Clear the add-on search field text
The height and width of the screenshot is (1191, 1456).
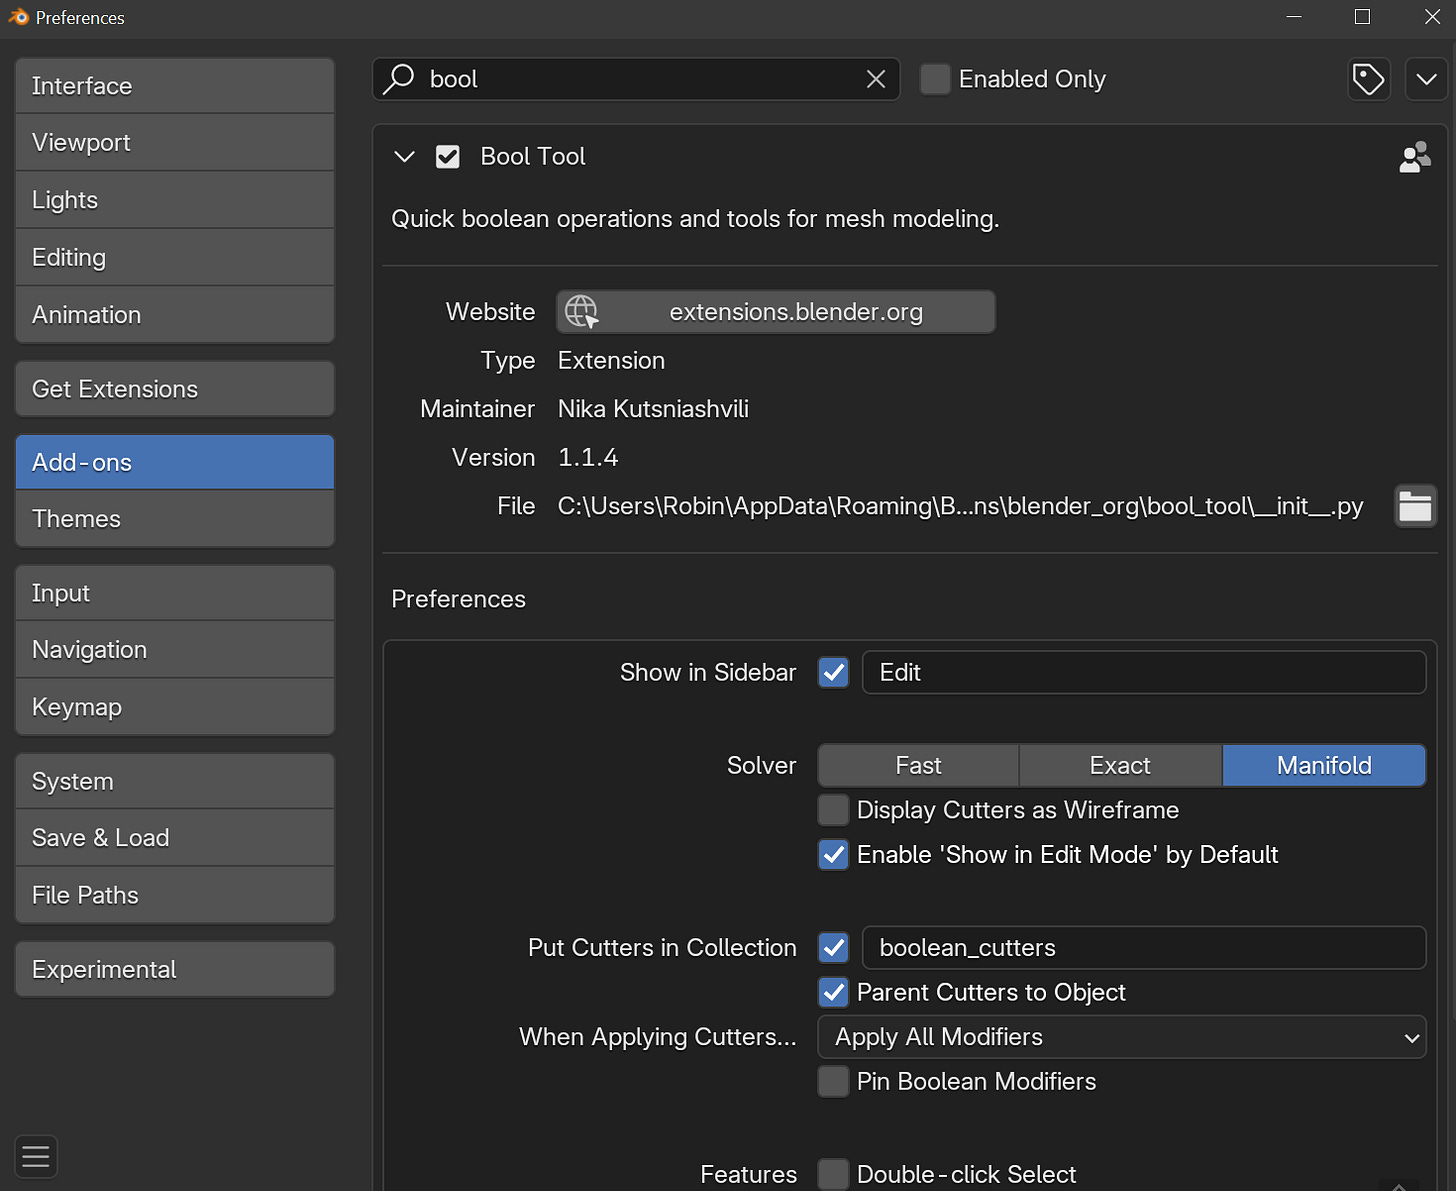pyautogui.click(x=875, y=79)
